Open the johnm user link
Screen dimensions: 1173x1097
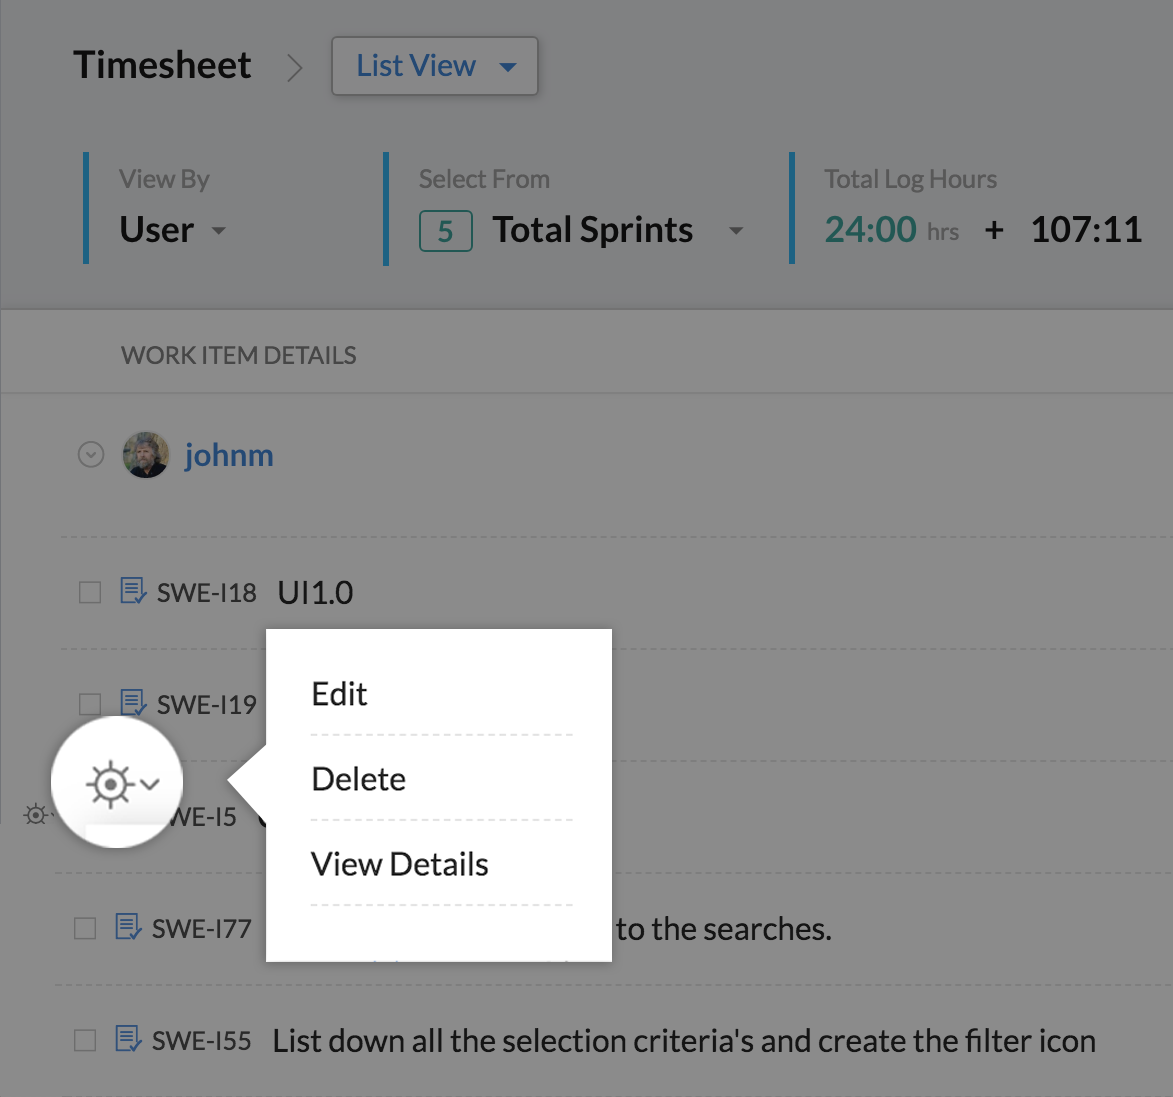tap(229, 456)
